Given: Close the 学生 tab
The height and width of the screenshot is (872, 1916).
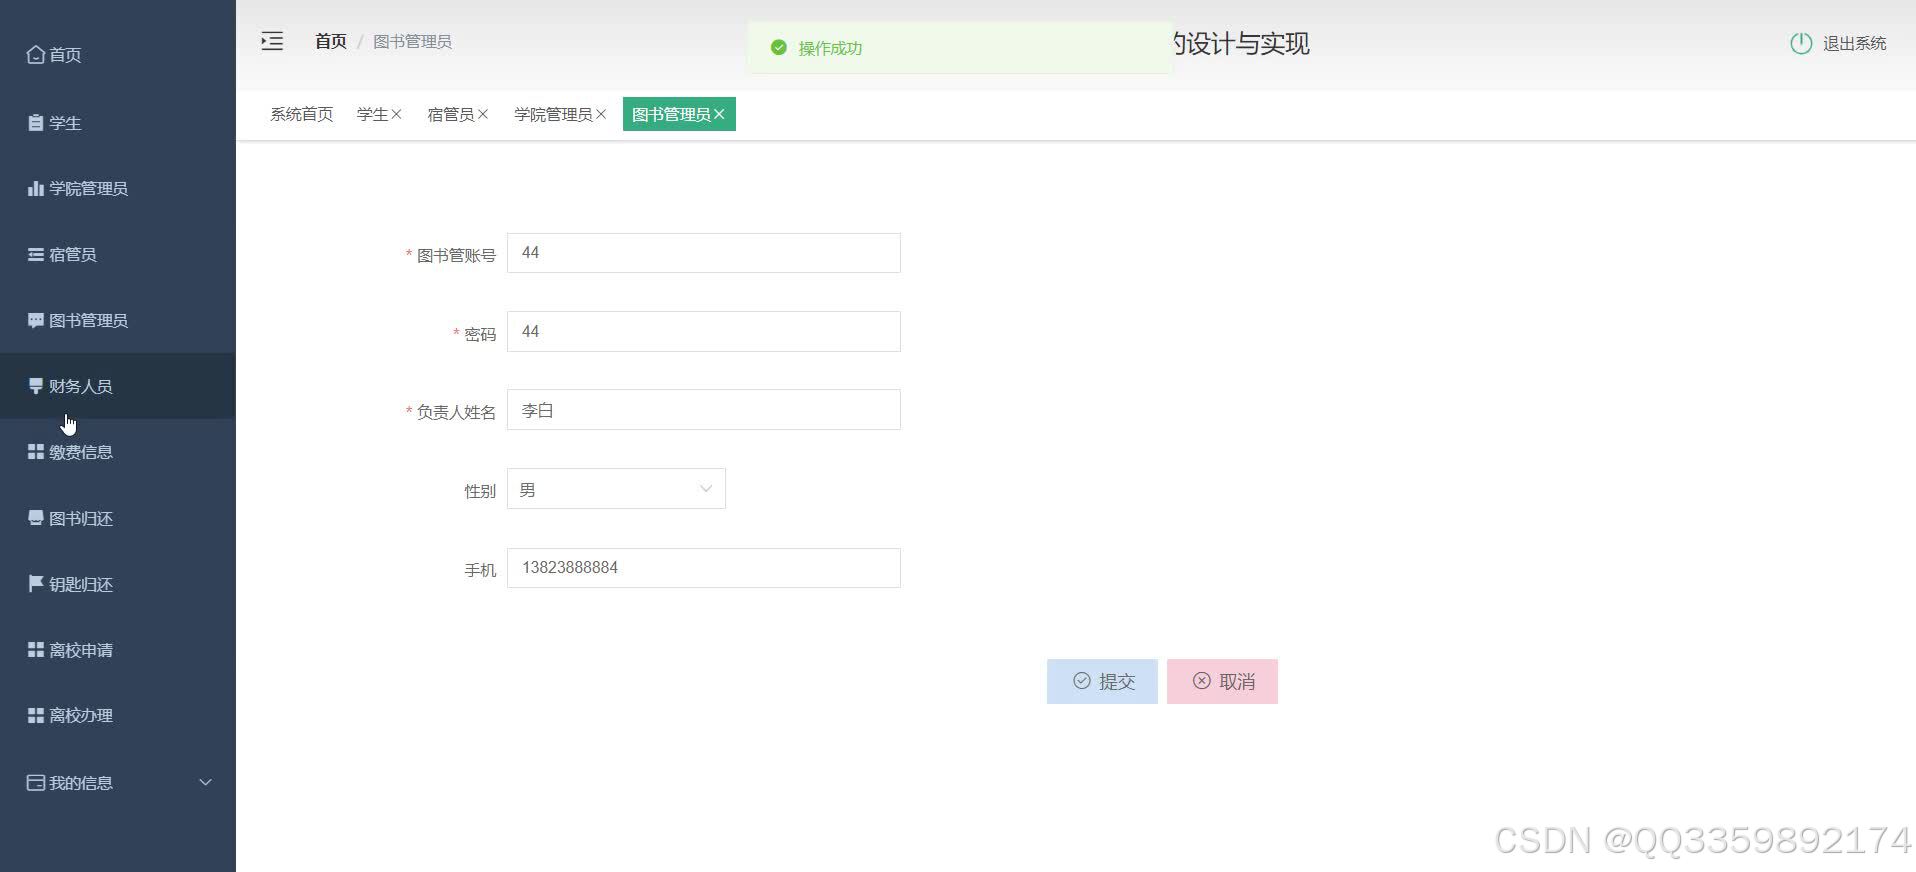Looking at the screenshot, I should point(396,114).
